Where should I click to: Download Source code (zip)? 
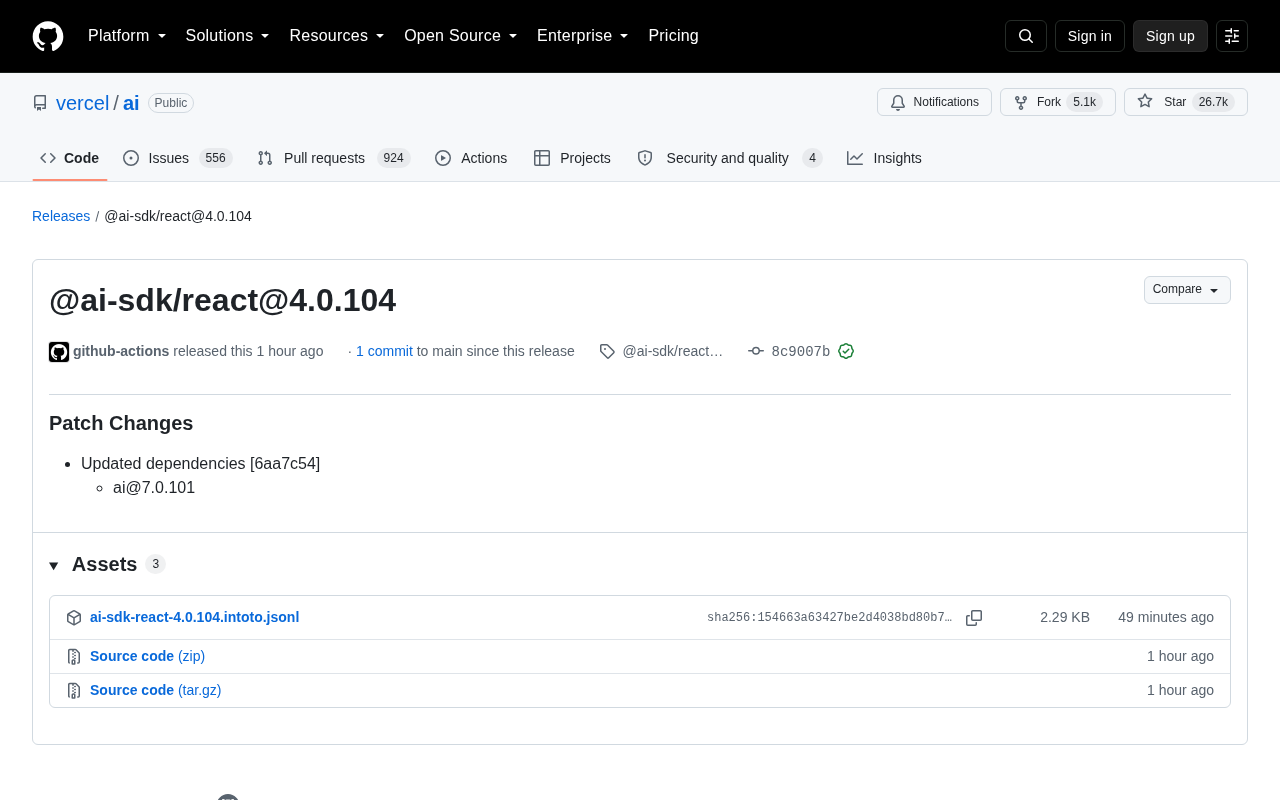pos(147,656)
